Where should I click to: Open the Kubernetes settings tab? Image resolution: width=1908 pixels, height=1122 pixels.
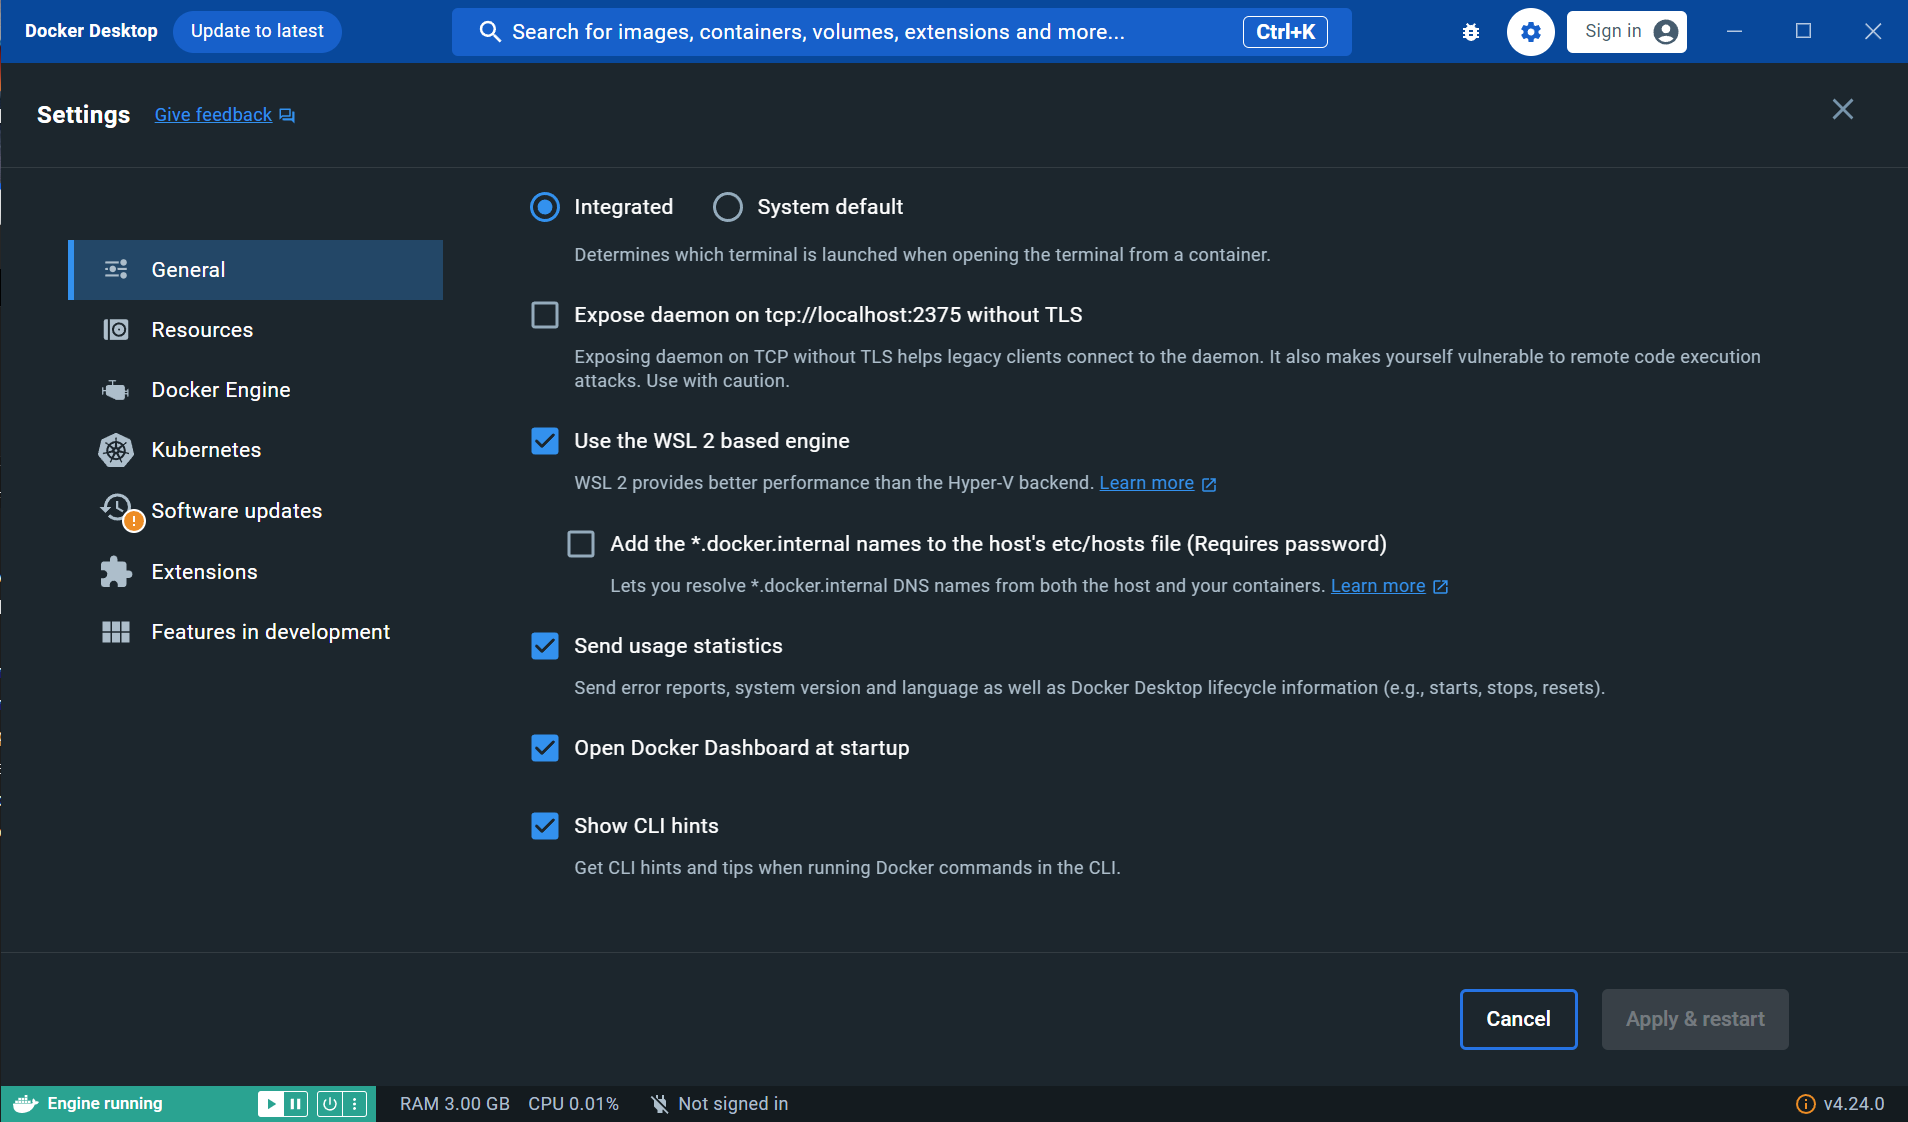pyautogui.click(x=255, y=450)
